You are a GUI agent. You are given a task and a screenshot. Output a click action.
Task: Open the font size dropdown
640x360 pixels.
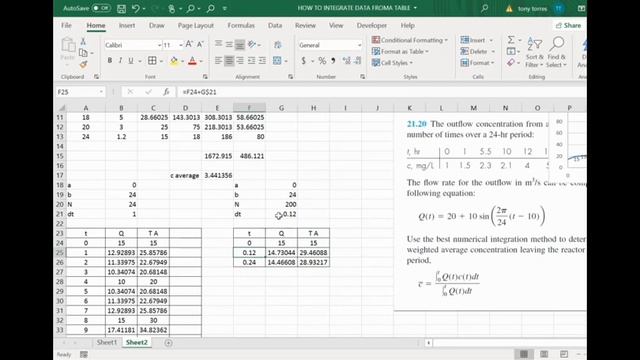pyautogui.click(x=181, y=45)
